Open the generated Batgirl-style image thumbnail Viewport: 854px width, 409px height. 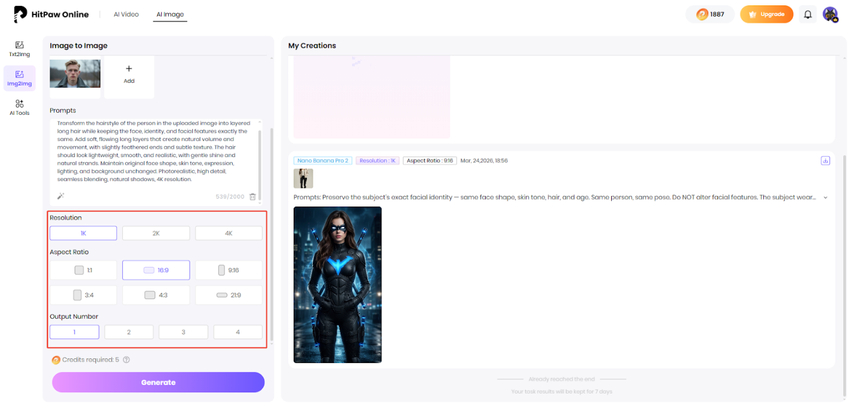[x=337, y=284]
